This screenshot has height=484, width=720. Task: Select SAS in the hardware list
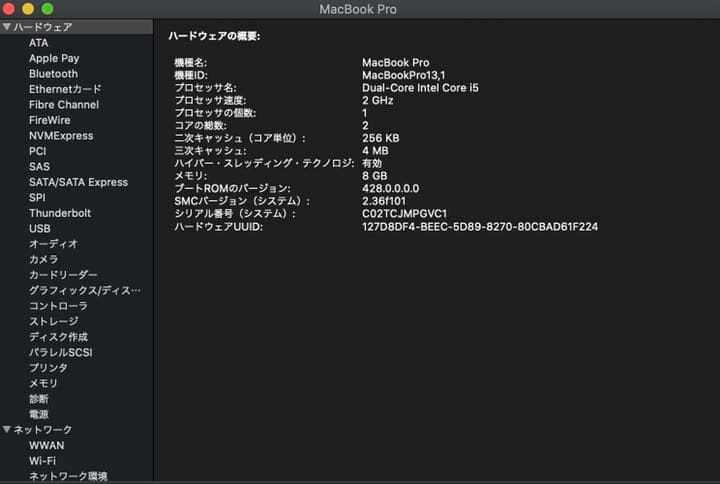coord(39,166)
